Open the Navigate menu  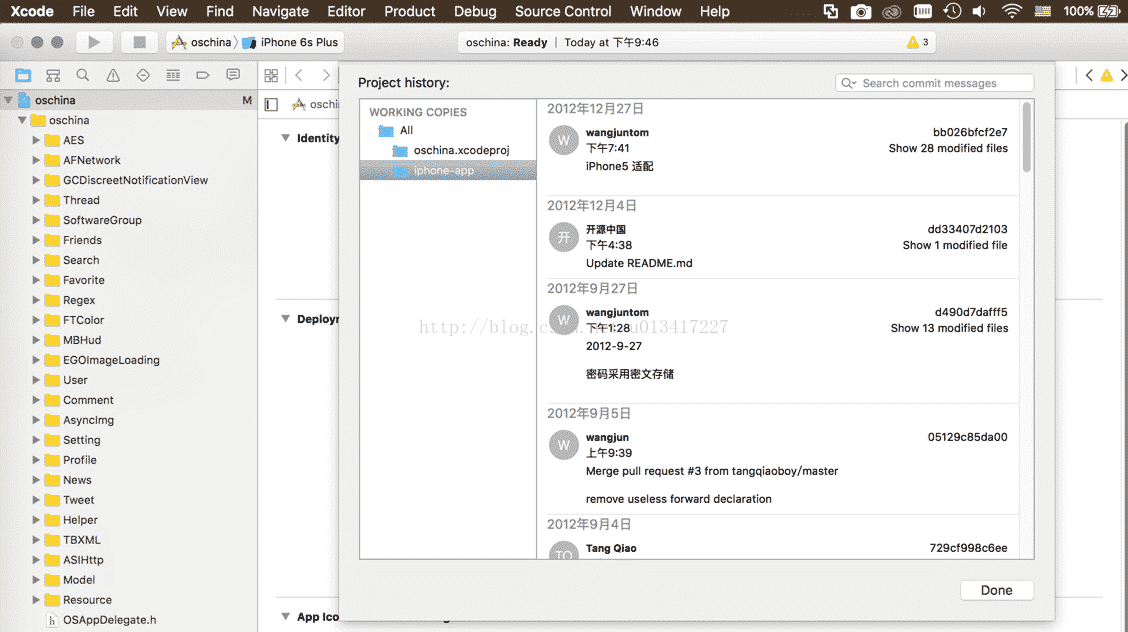(x=281, y=12)
